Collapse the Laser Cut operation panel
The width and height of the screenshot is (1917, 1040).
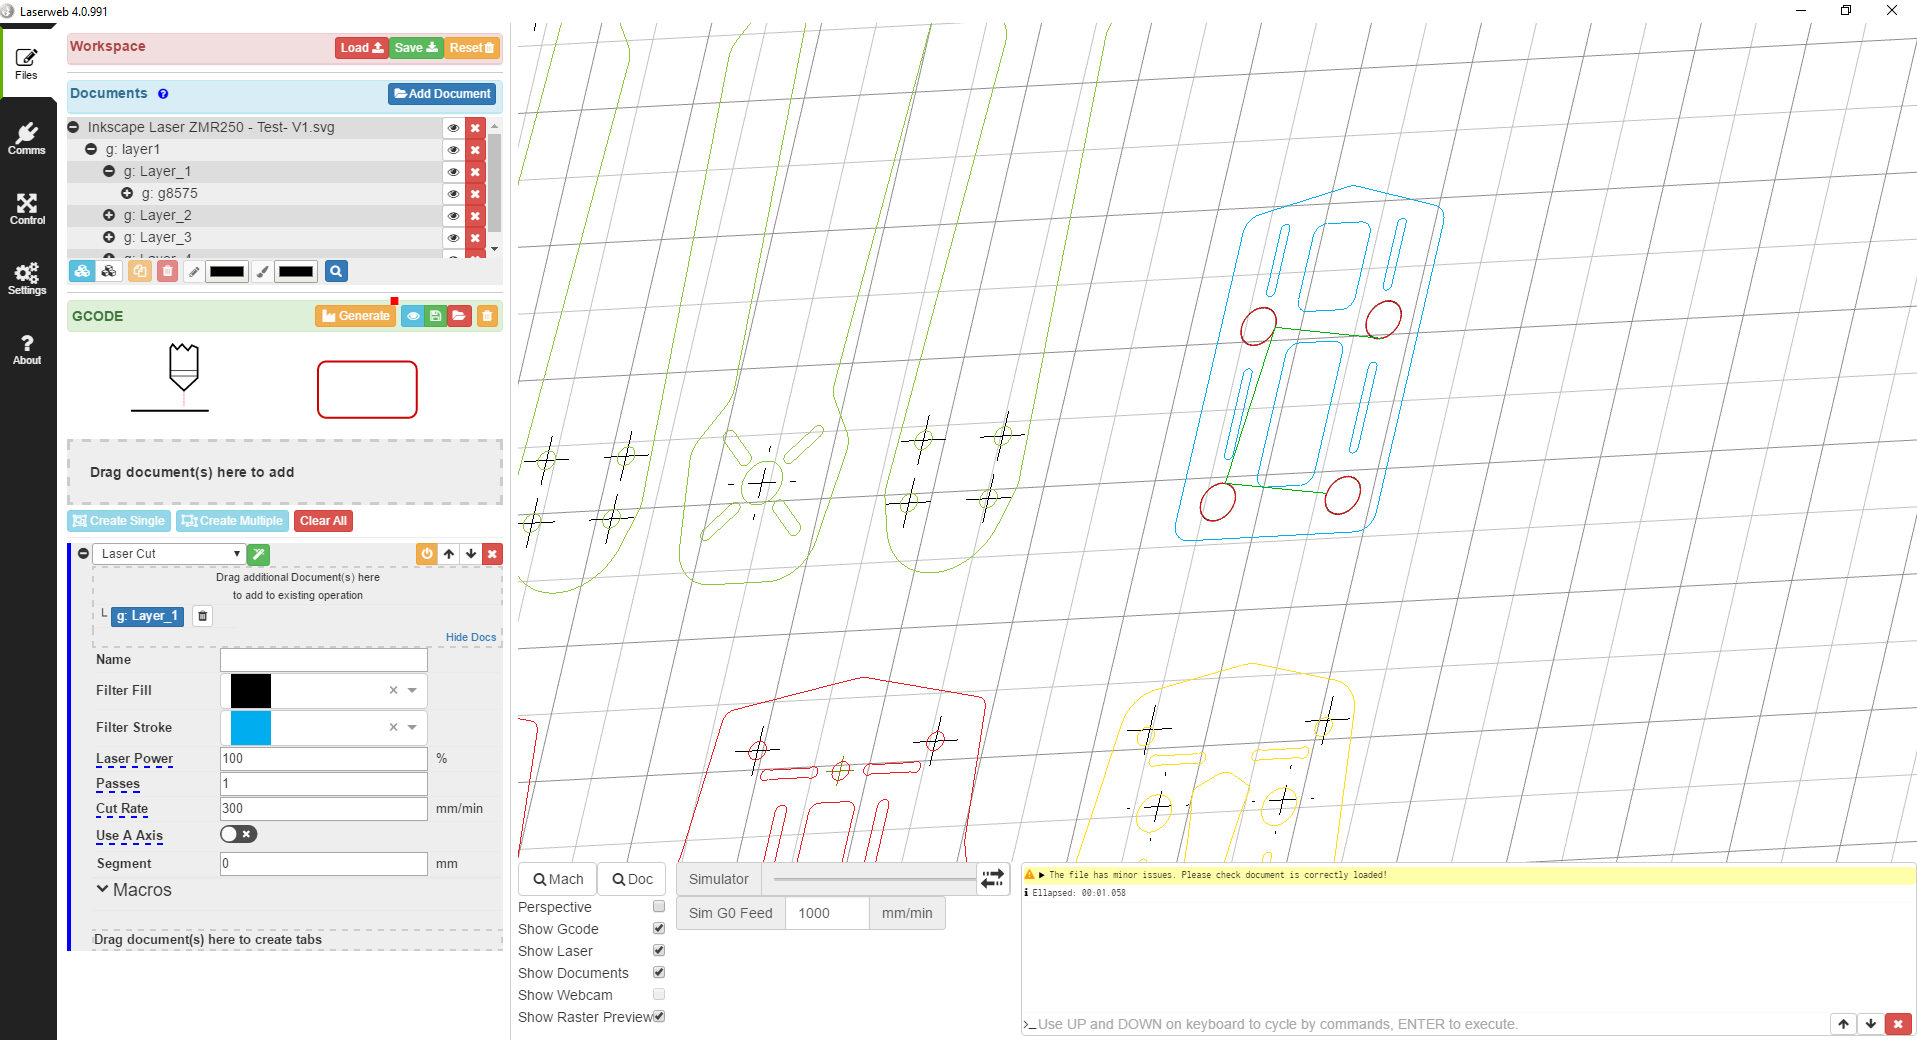point(84,553)
